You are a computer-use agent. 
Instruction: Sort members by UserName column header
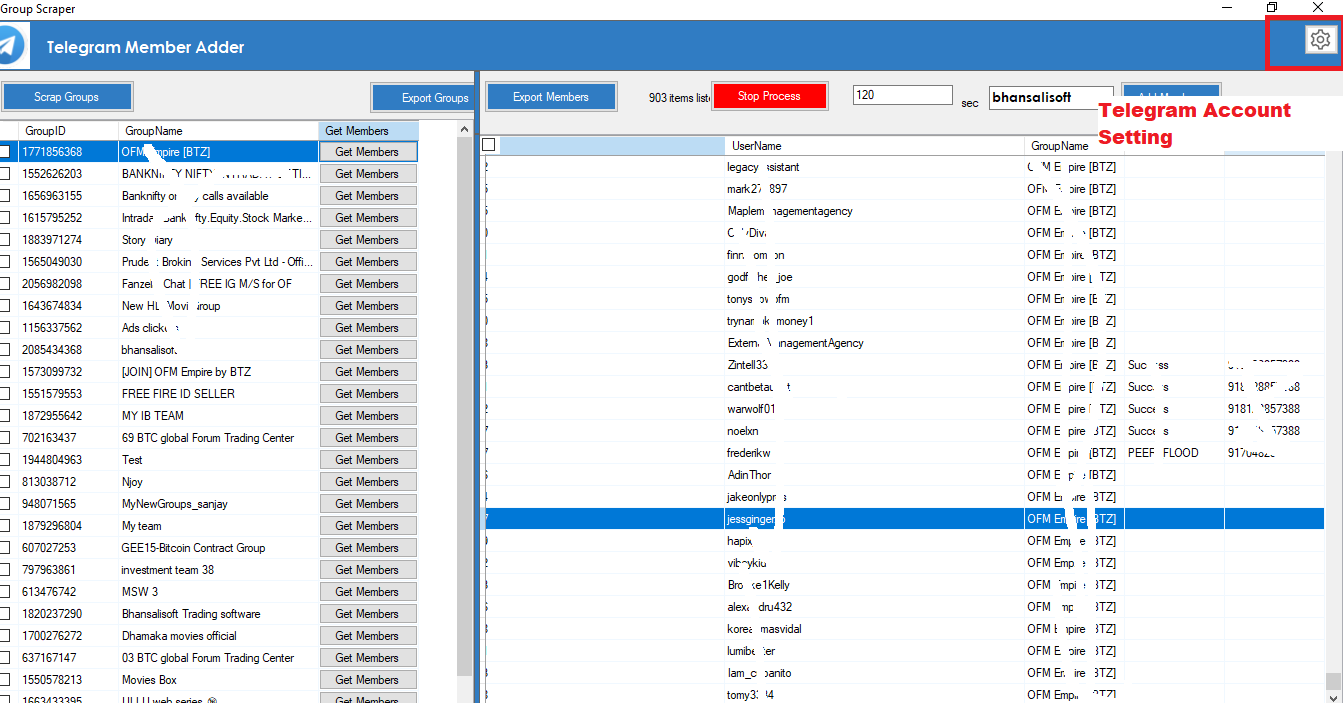point(875,146)
